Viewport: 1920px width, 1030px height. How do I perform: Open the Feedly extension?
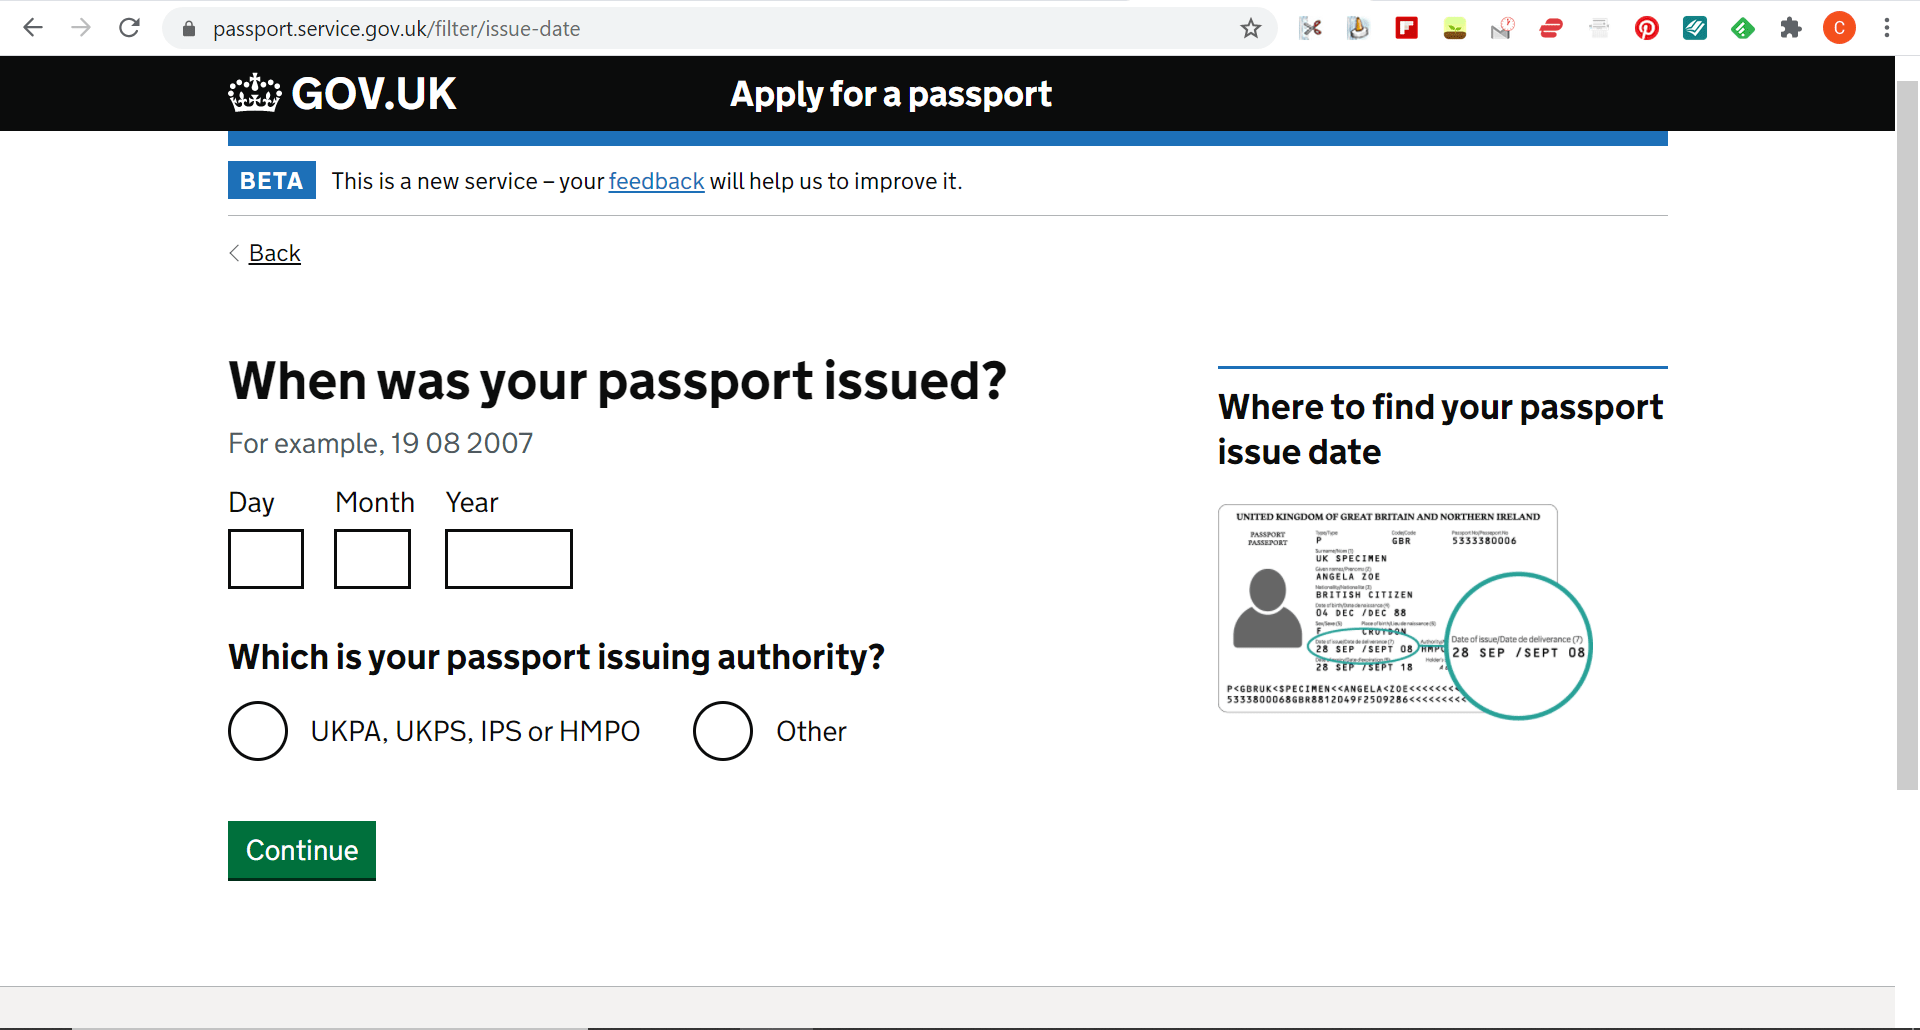pos(1743,28)
